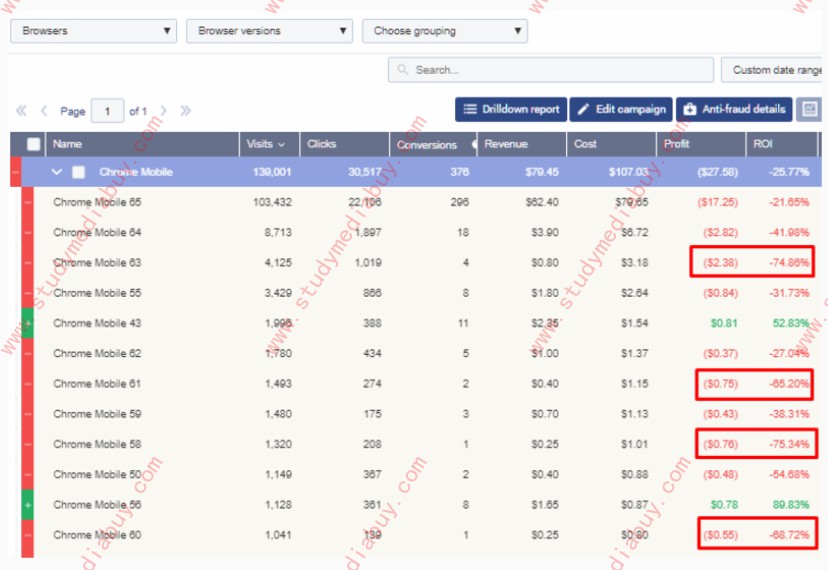828x570 pixels.
Task: Click the $107.03 total cost cell
Action: (x=628, y=172)
